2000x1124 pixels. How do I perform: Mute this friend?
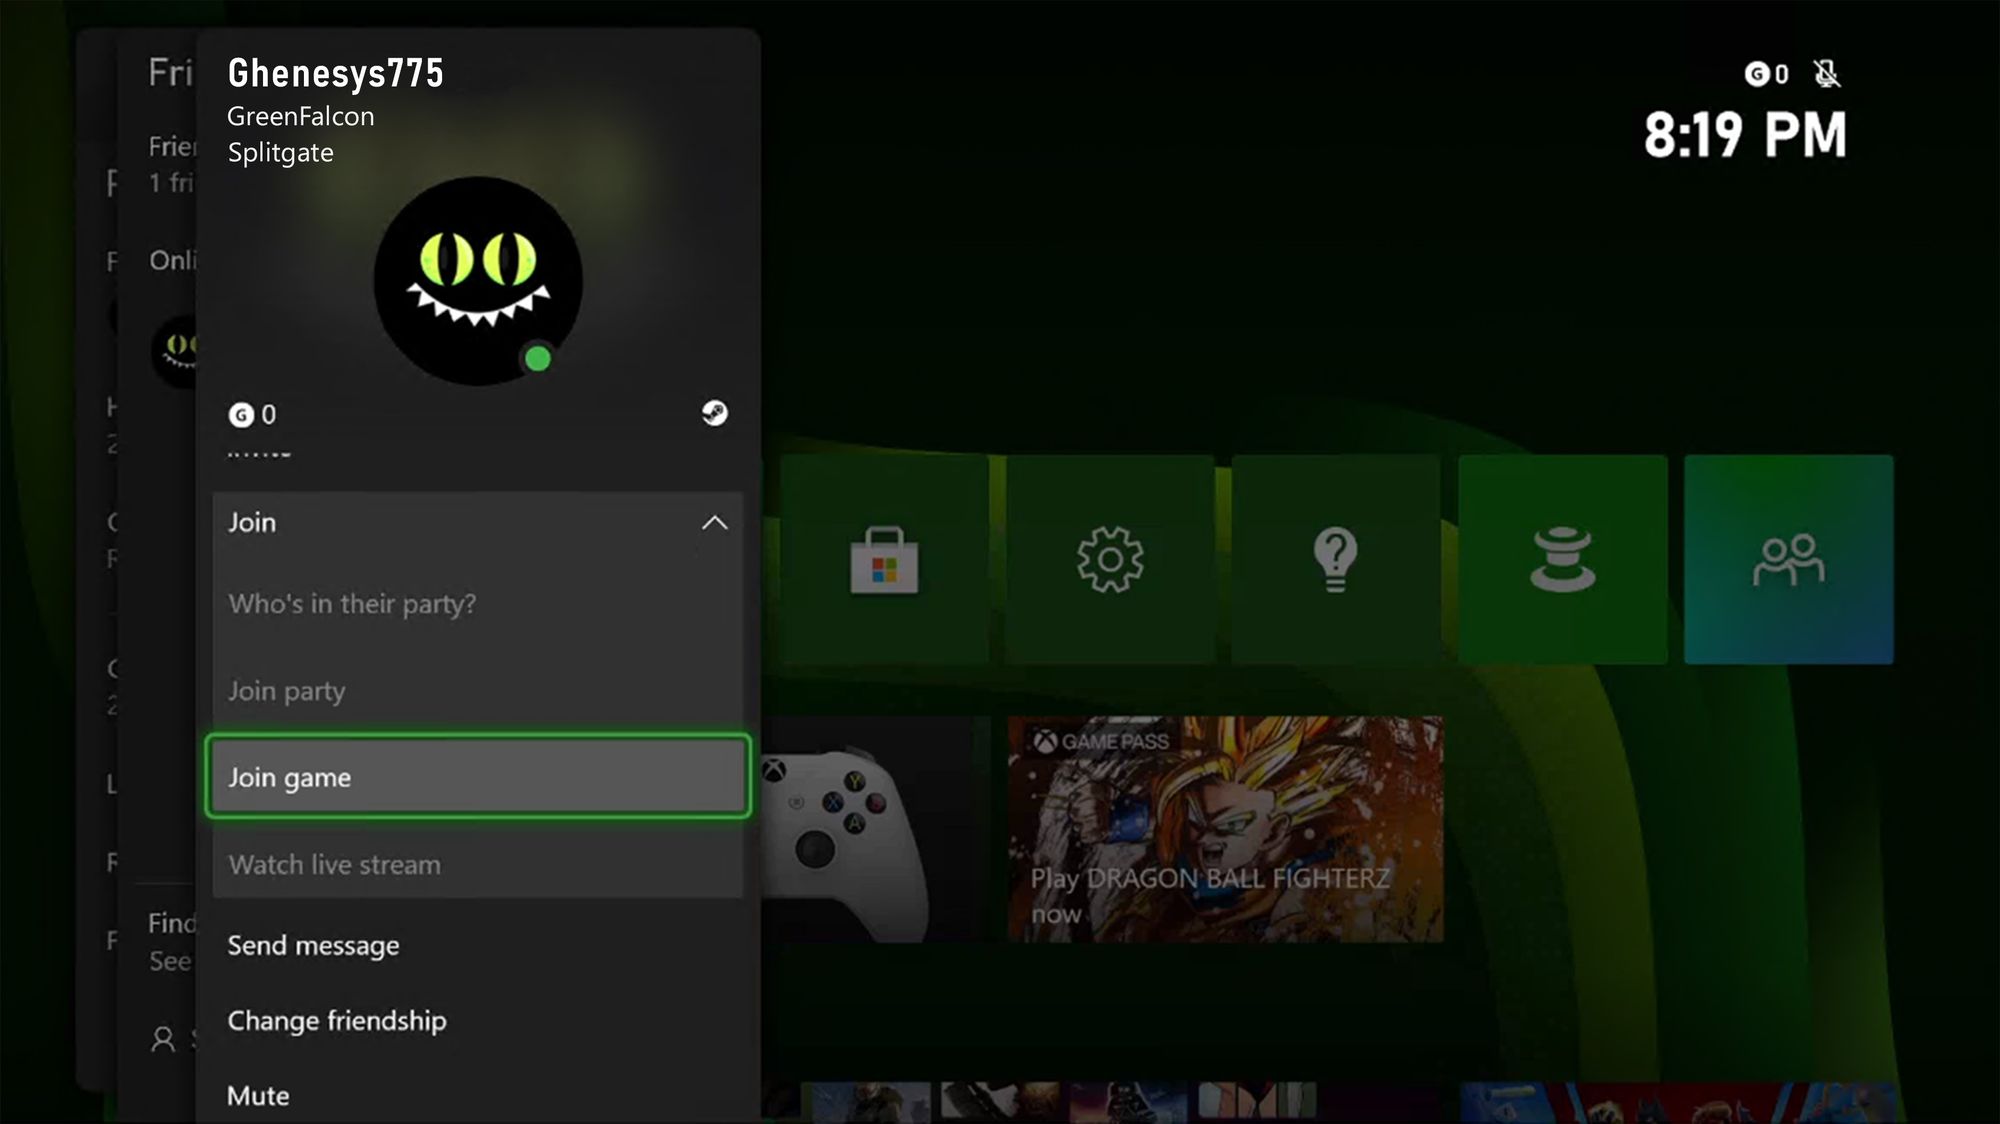click(x=258, y=1096)
